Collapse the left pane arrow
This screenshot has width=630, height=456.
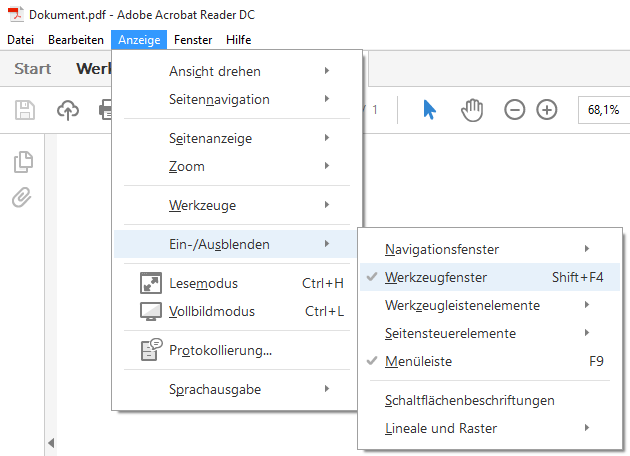pyautogui.click(x=51, y=443)
